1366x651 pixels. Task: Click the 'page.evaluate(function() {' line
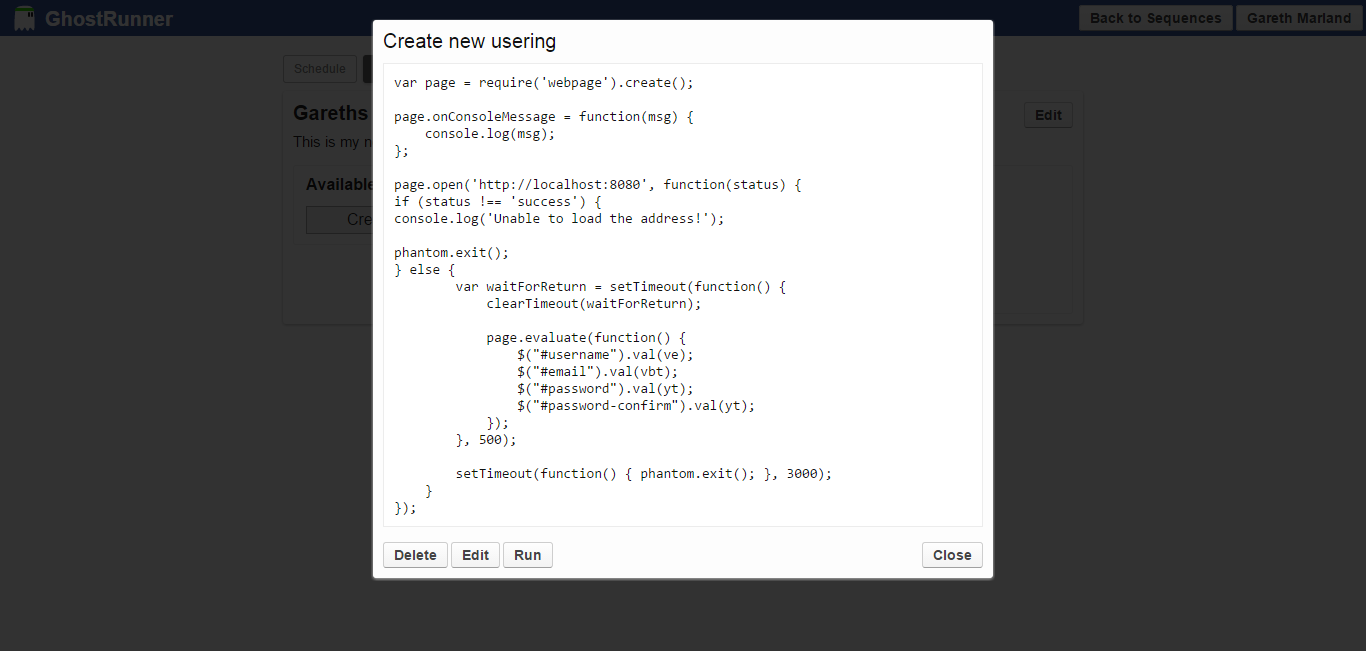[586, 338]
